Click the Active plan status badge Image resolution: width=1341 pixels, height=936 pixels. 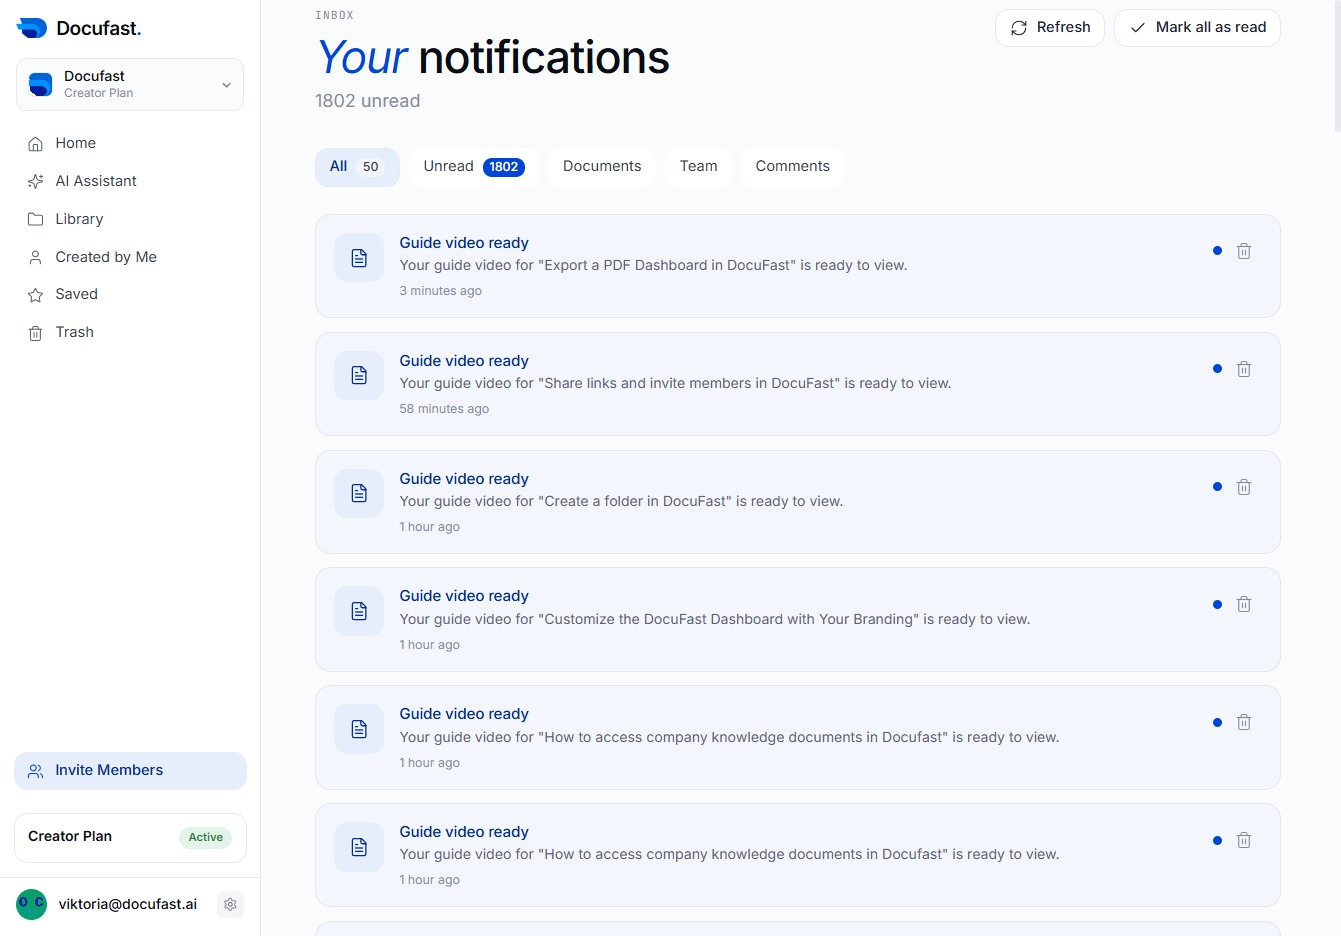[205, 838]
